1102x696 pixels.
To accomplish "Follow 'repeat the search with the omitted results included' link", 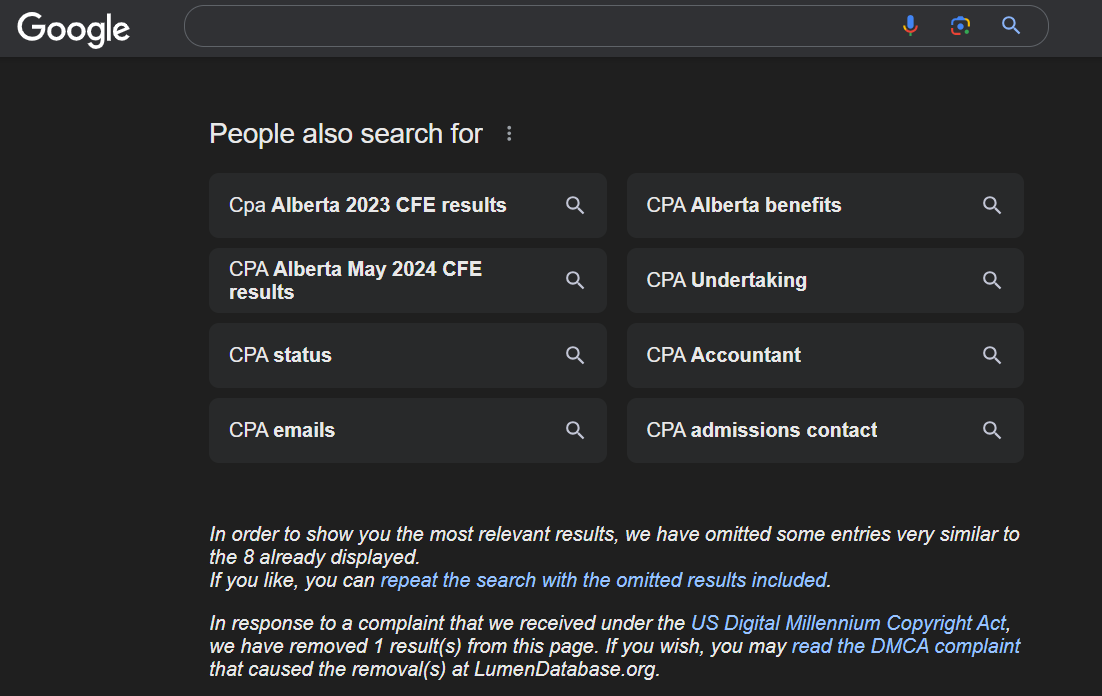I will coord(604,580).
